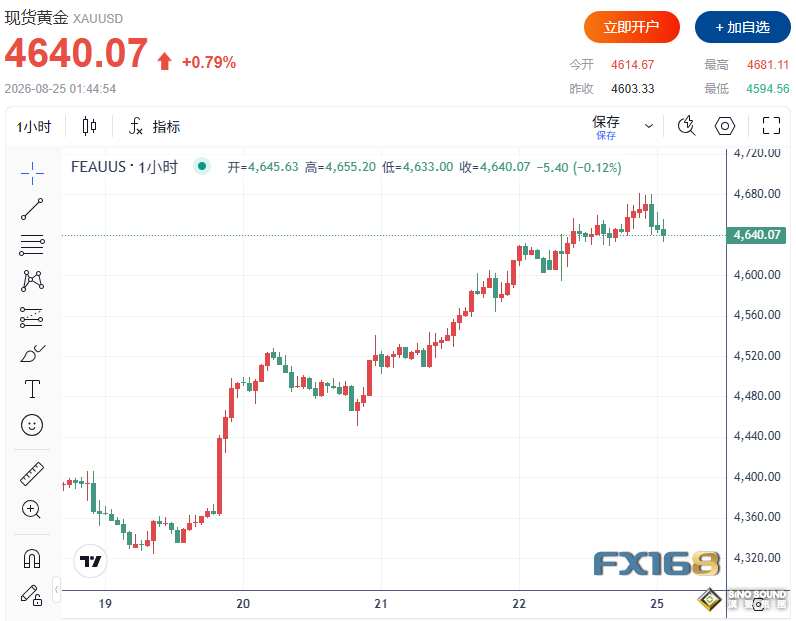
Task: Open the forecasting and measurement tools
Action: click(32, 317)
